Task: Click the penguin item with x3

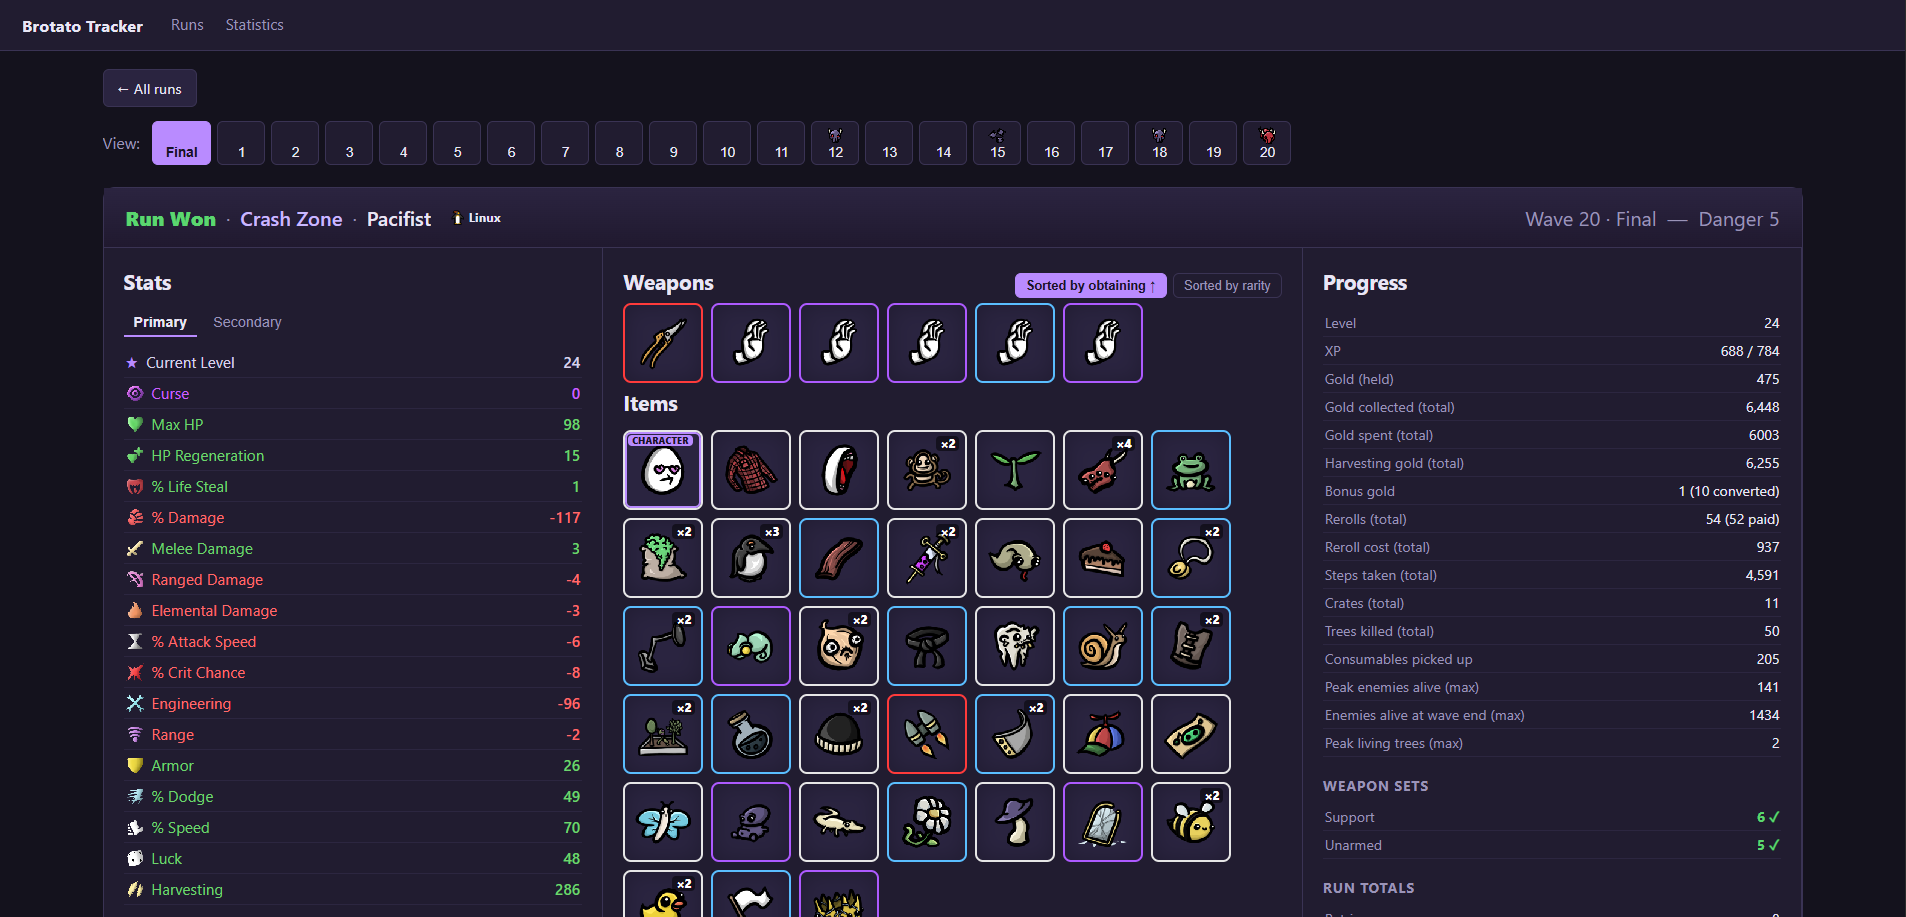Action: [x=751, y=558]
